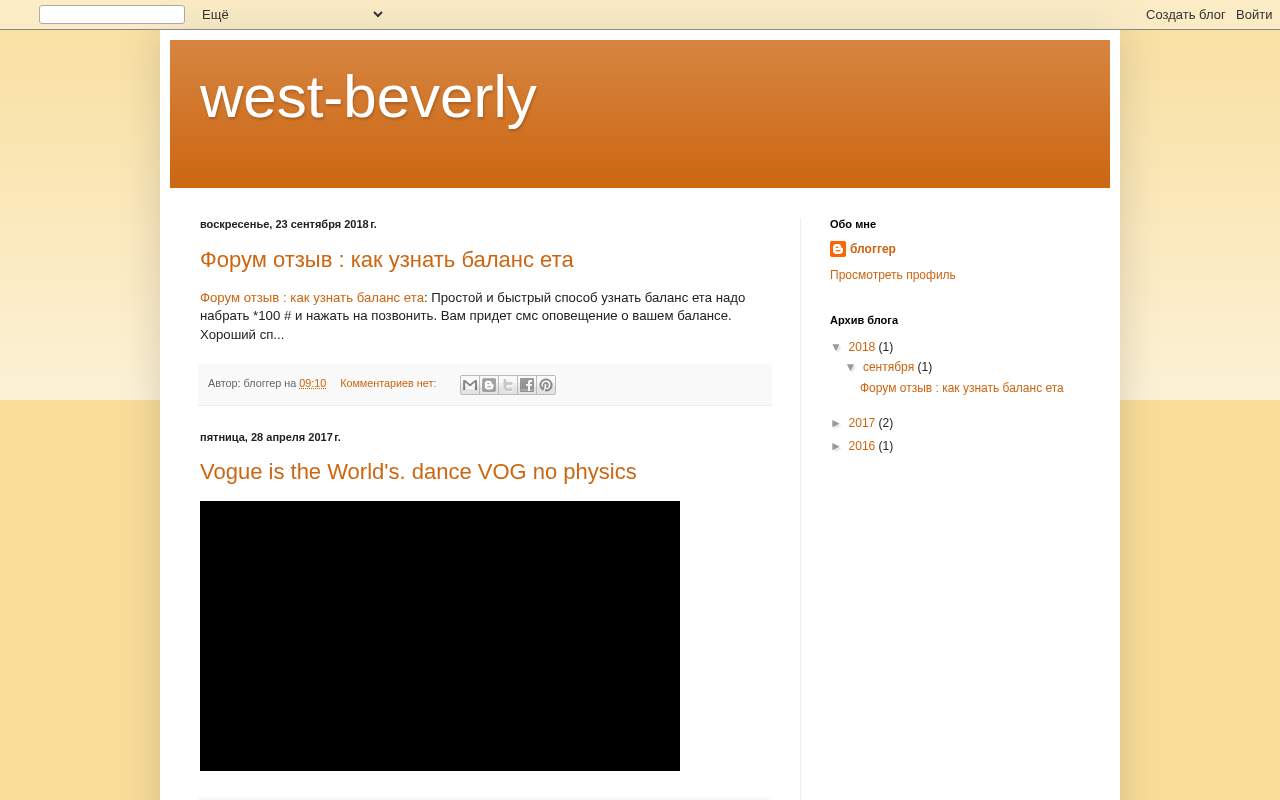Open the 09:10 post timestamp link
The image size is (1280, 800).
tap(313, 383)
